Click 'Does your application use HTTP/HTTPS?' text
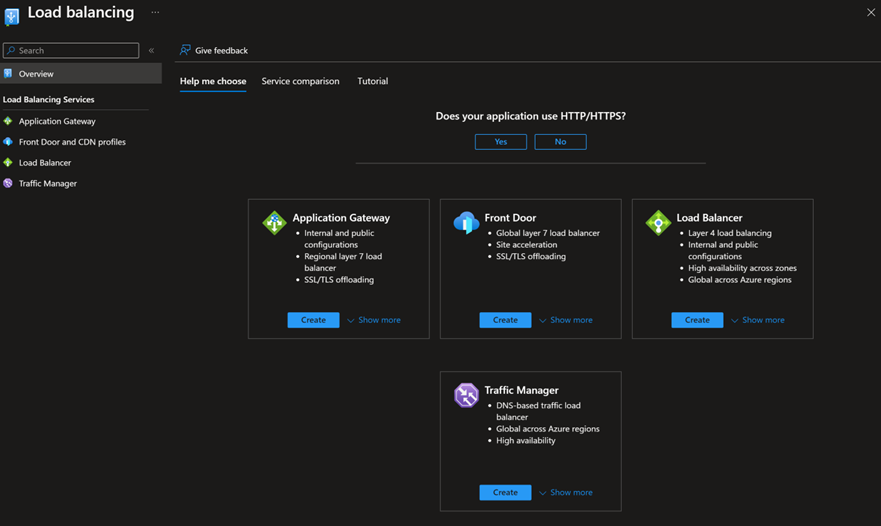 click(530, 116)
